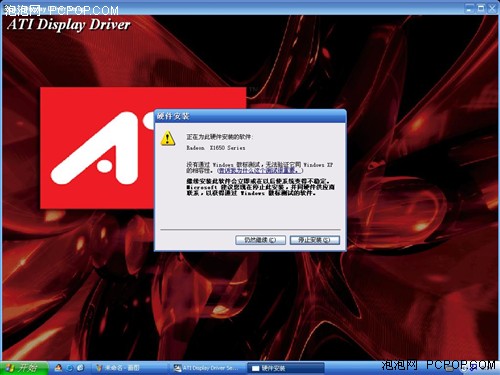Minimize the ATI installer window
The width and height of the screenshot is (500, 375).
coord(469,8)
